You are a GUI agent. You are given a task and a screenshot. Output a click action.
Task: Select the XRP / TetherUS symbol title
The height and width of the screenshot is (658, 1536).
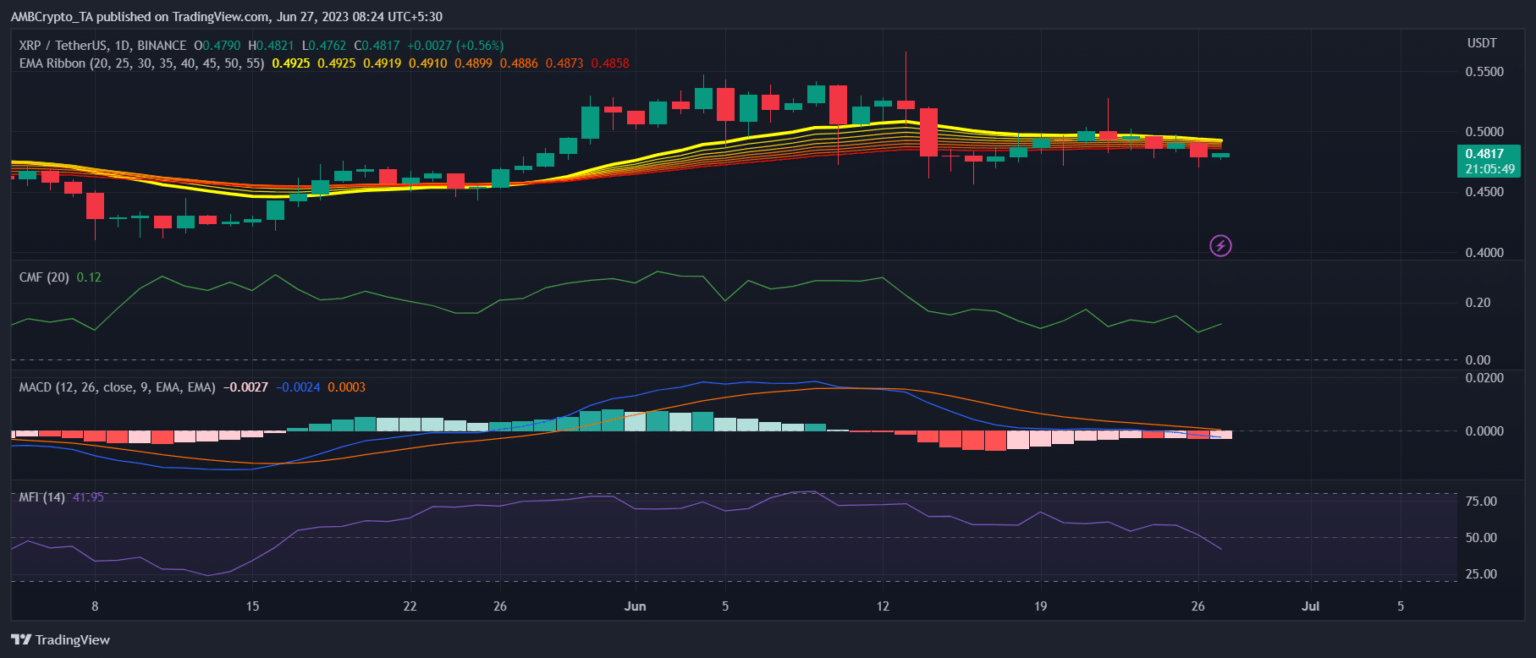pos(72,45)
